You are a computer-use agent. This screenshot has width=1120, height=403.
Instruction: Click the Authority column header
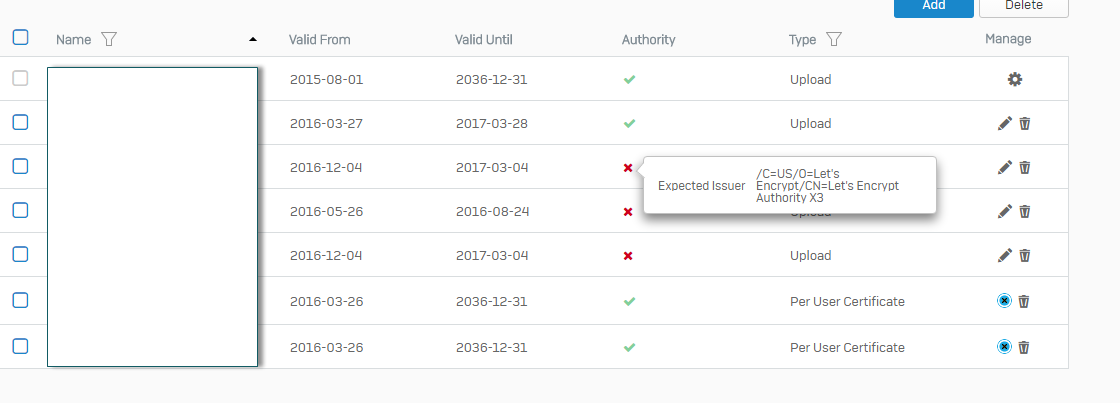click(x=648, y=40)
